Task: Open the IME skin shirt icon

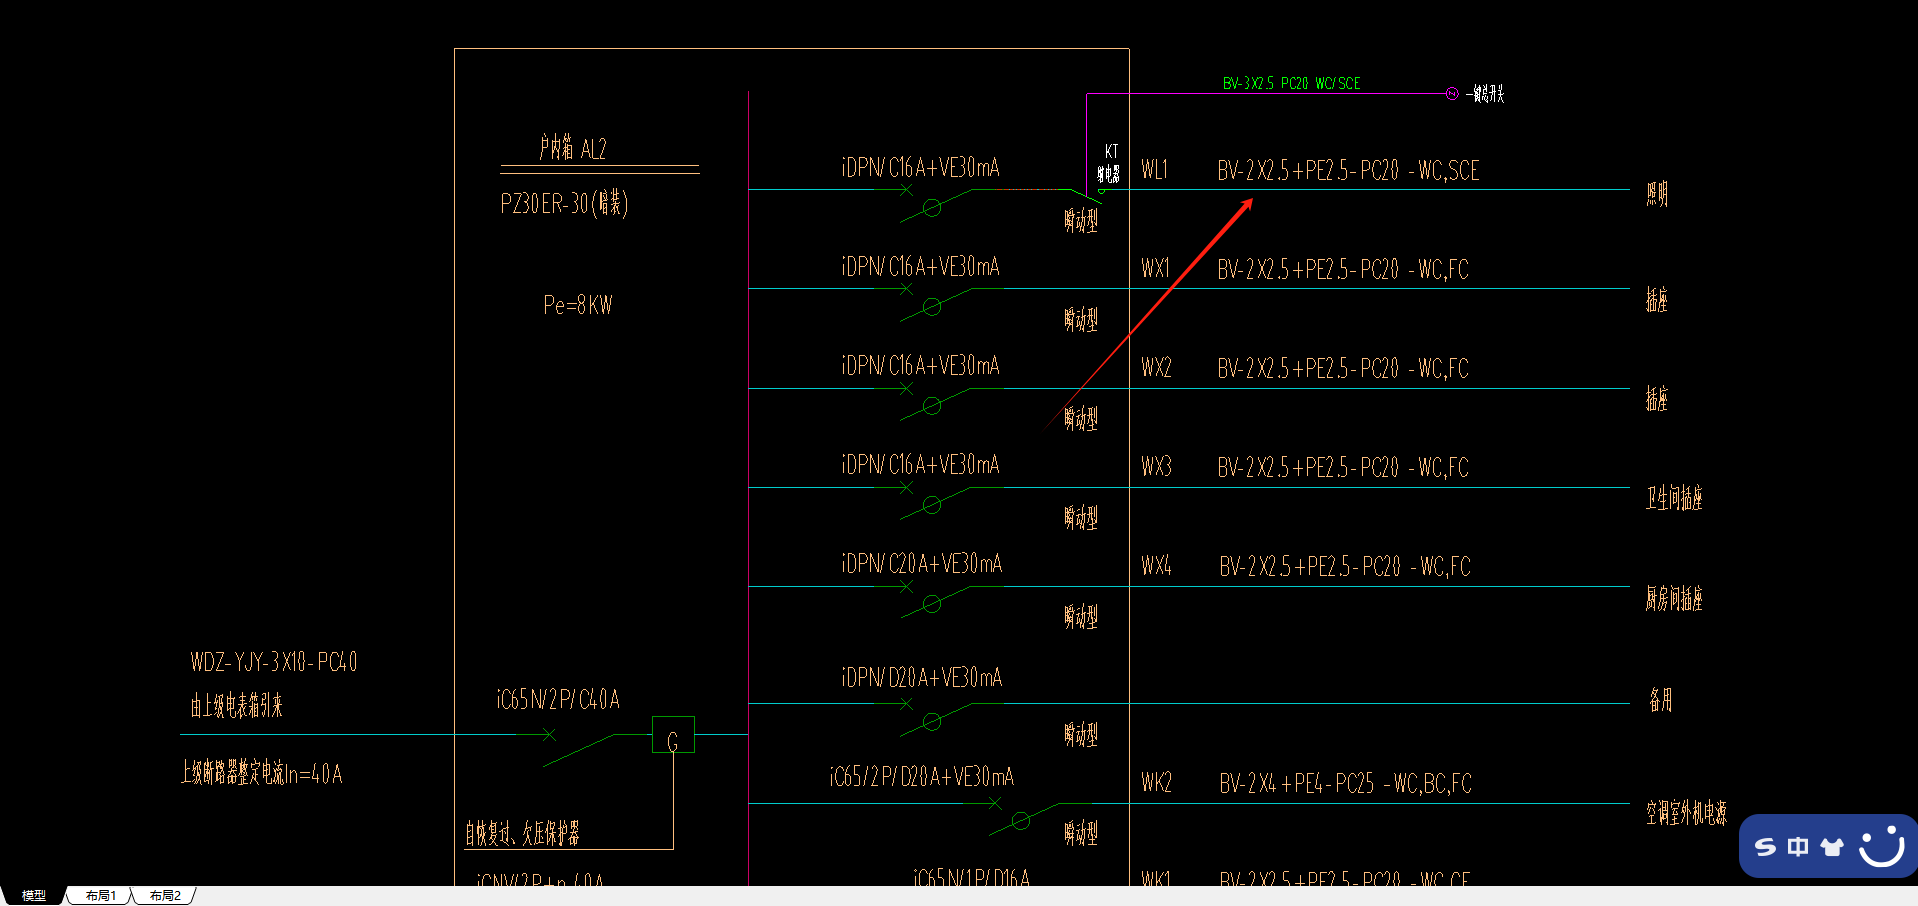Action: tap(1831, 847)
